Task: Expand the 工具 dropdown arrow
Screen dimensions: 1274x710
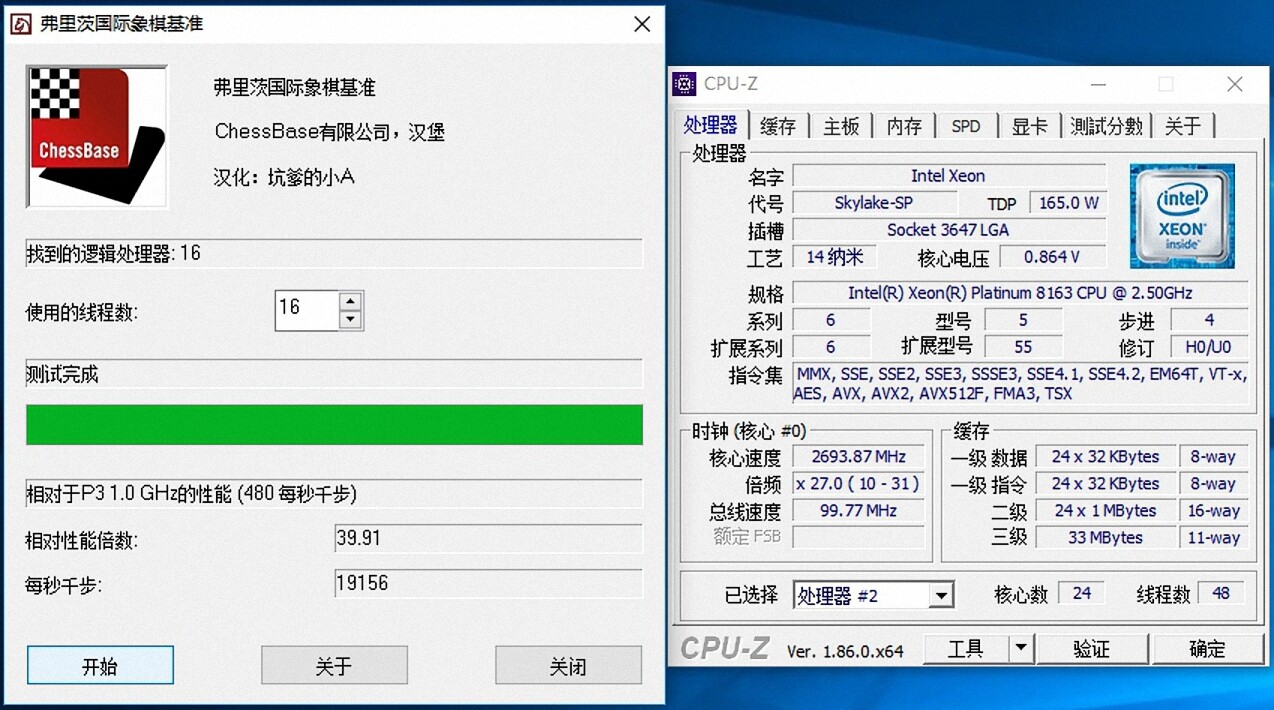Action: (x=1020, y=649)
